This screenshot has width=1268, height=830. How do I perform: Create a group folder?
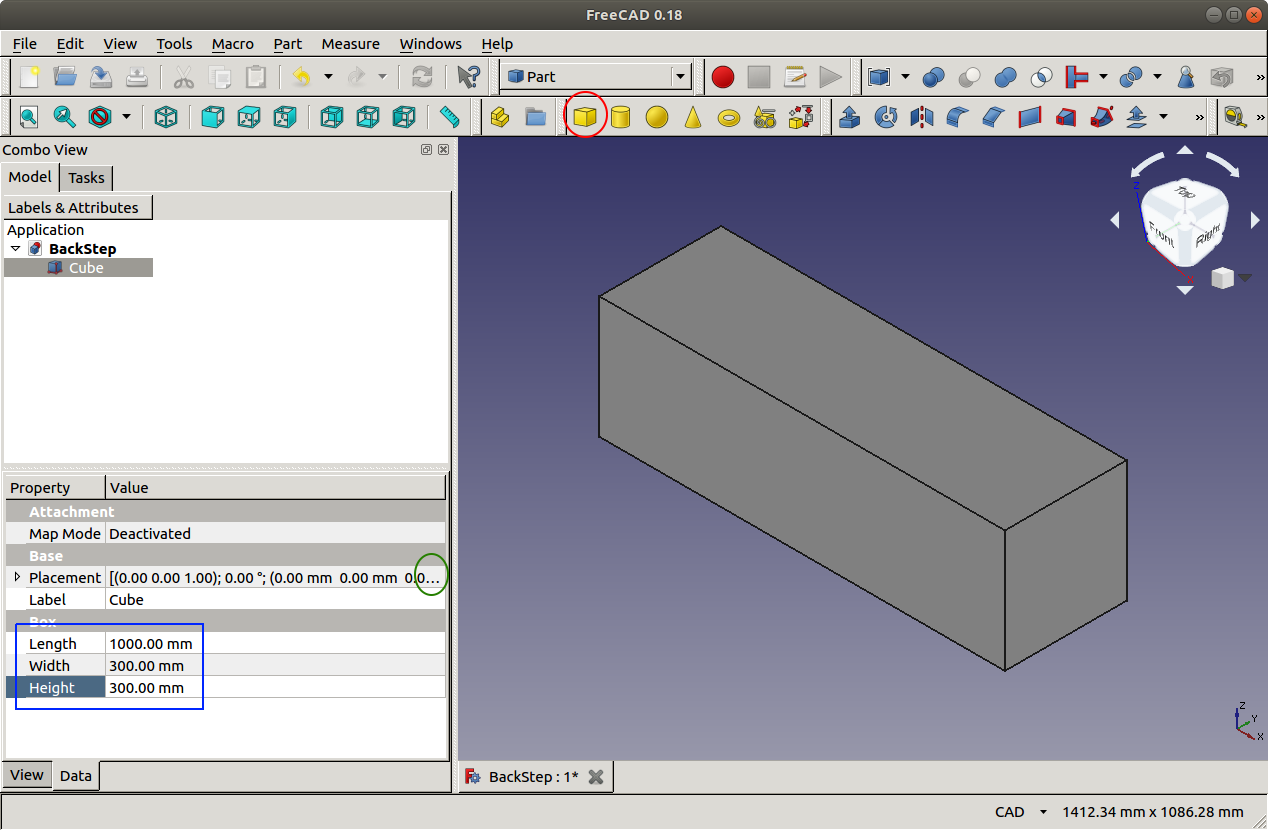(x=536, y=117)
